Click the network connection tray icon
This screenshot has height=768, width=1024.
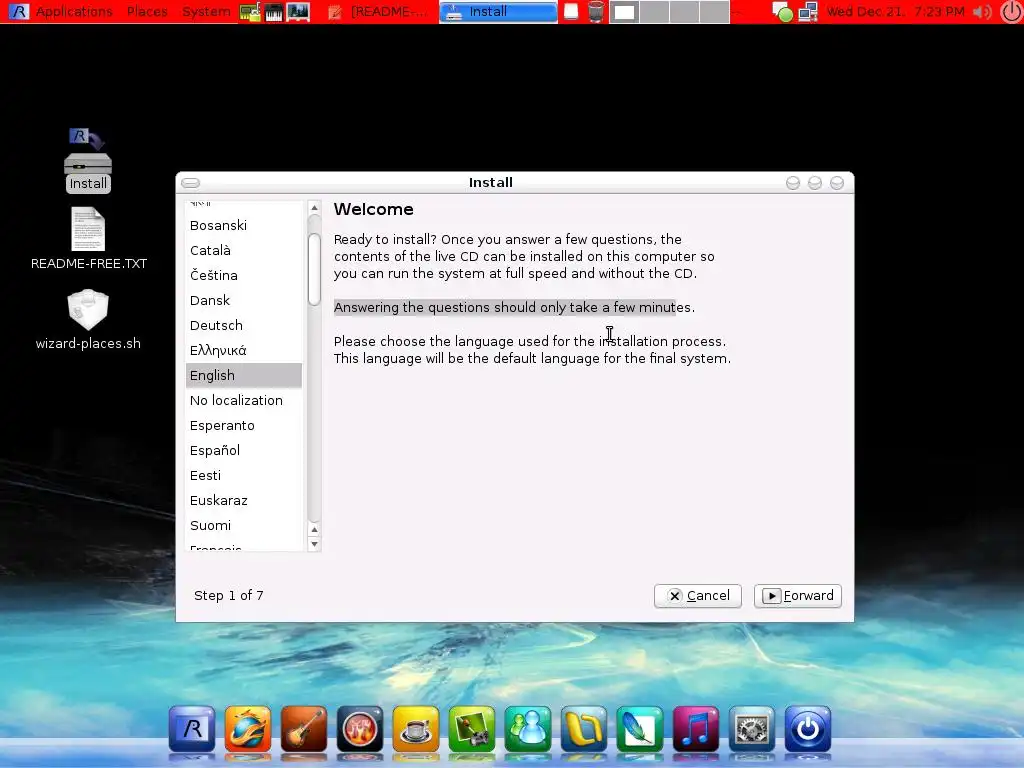click(x=808, y=12)
